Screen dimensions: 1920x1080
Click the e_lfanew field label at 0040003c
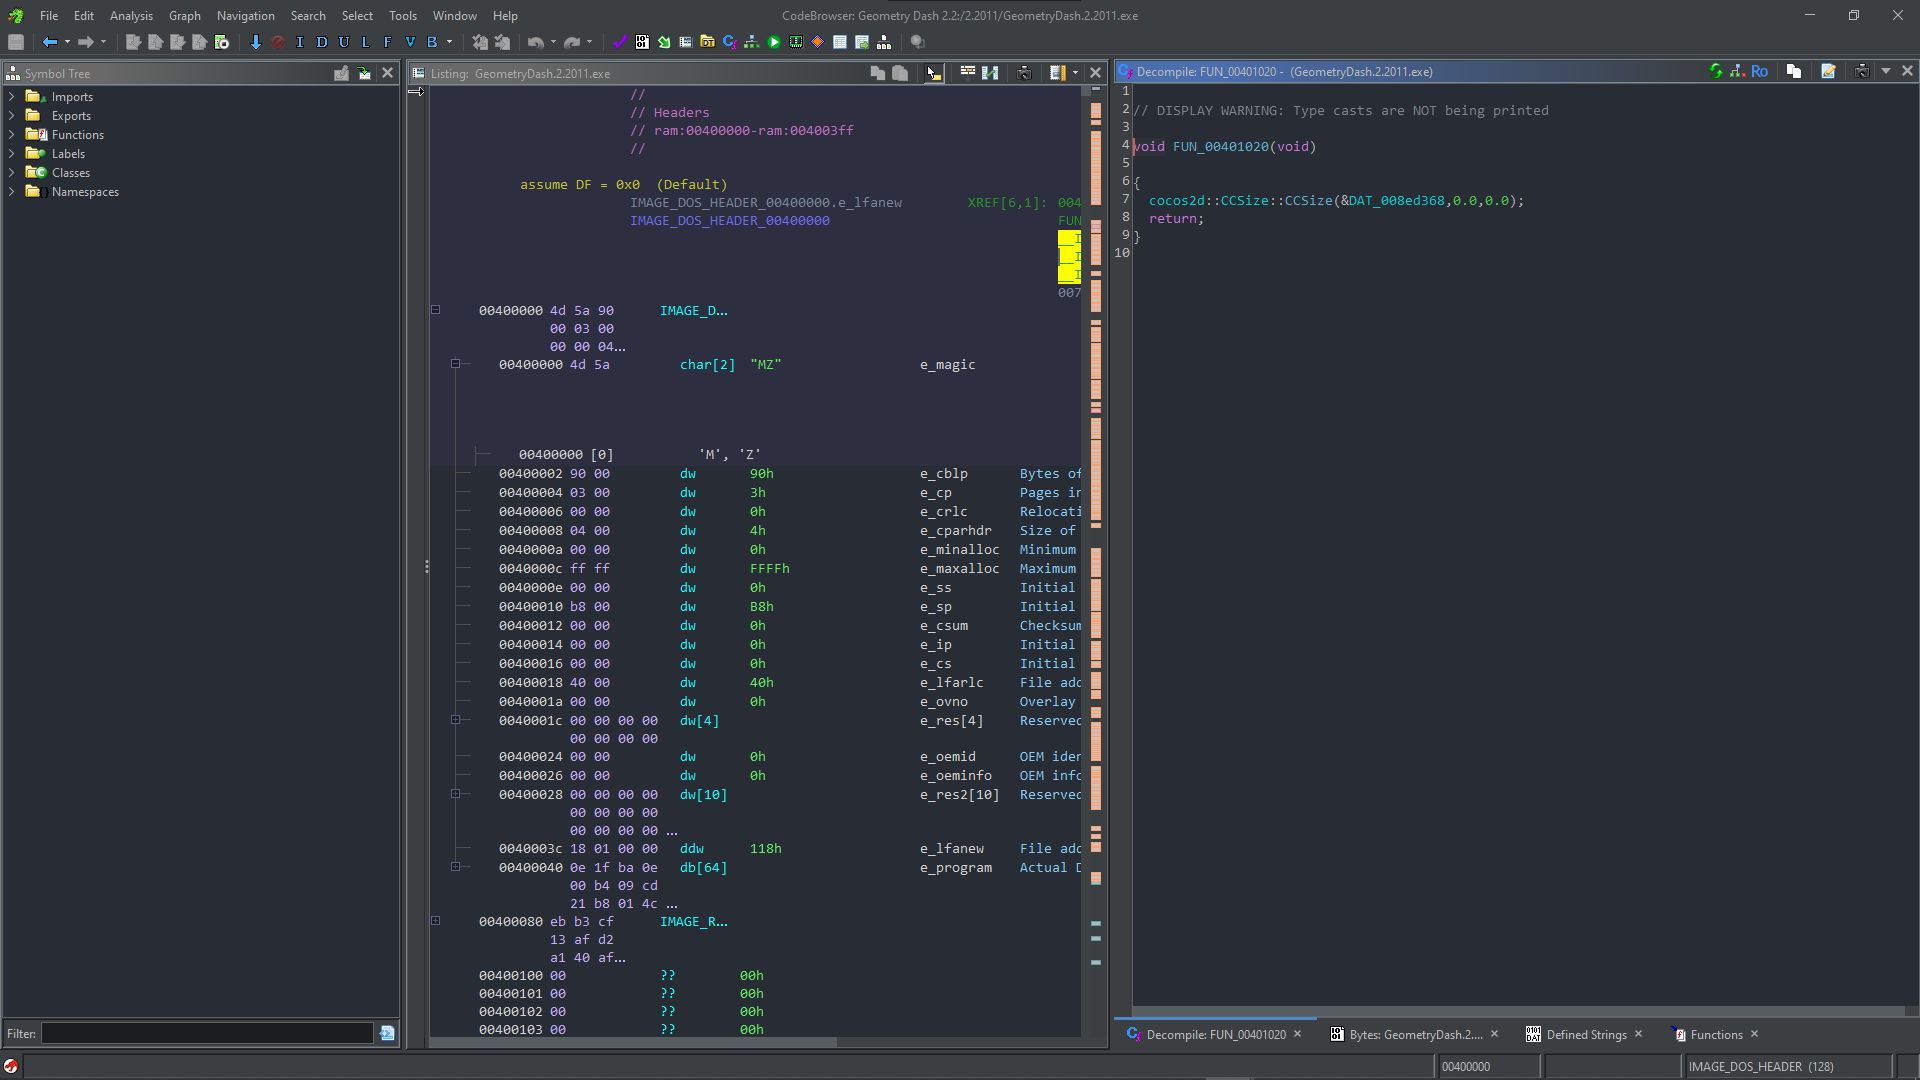pos(952,849)
